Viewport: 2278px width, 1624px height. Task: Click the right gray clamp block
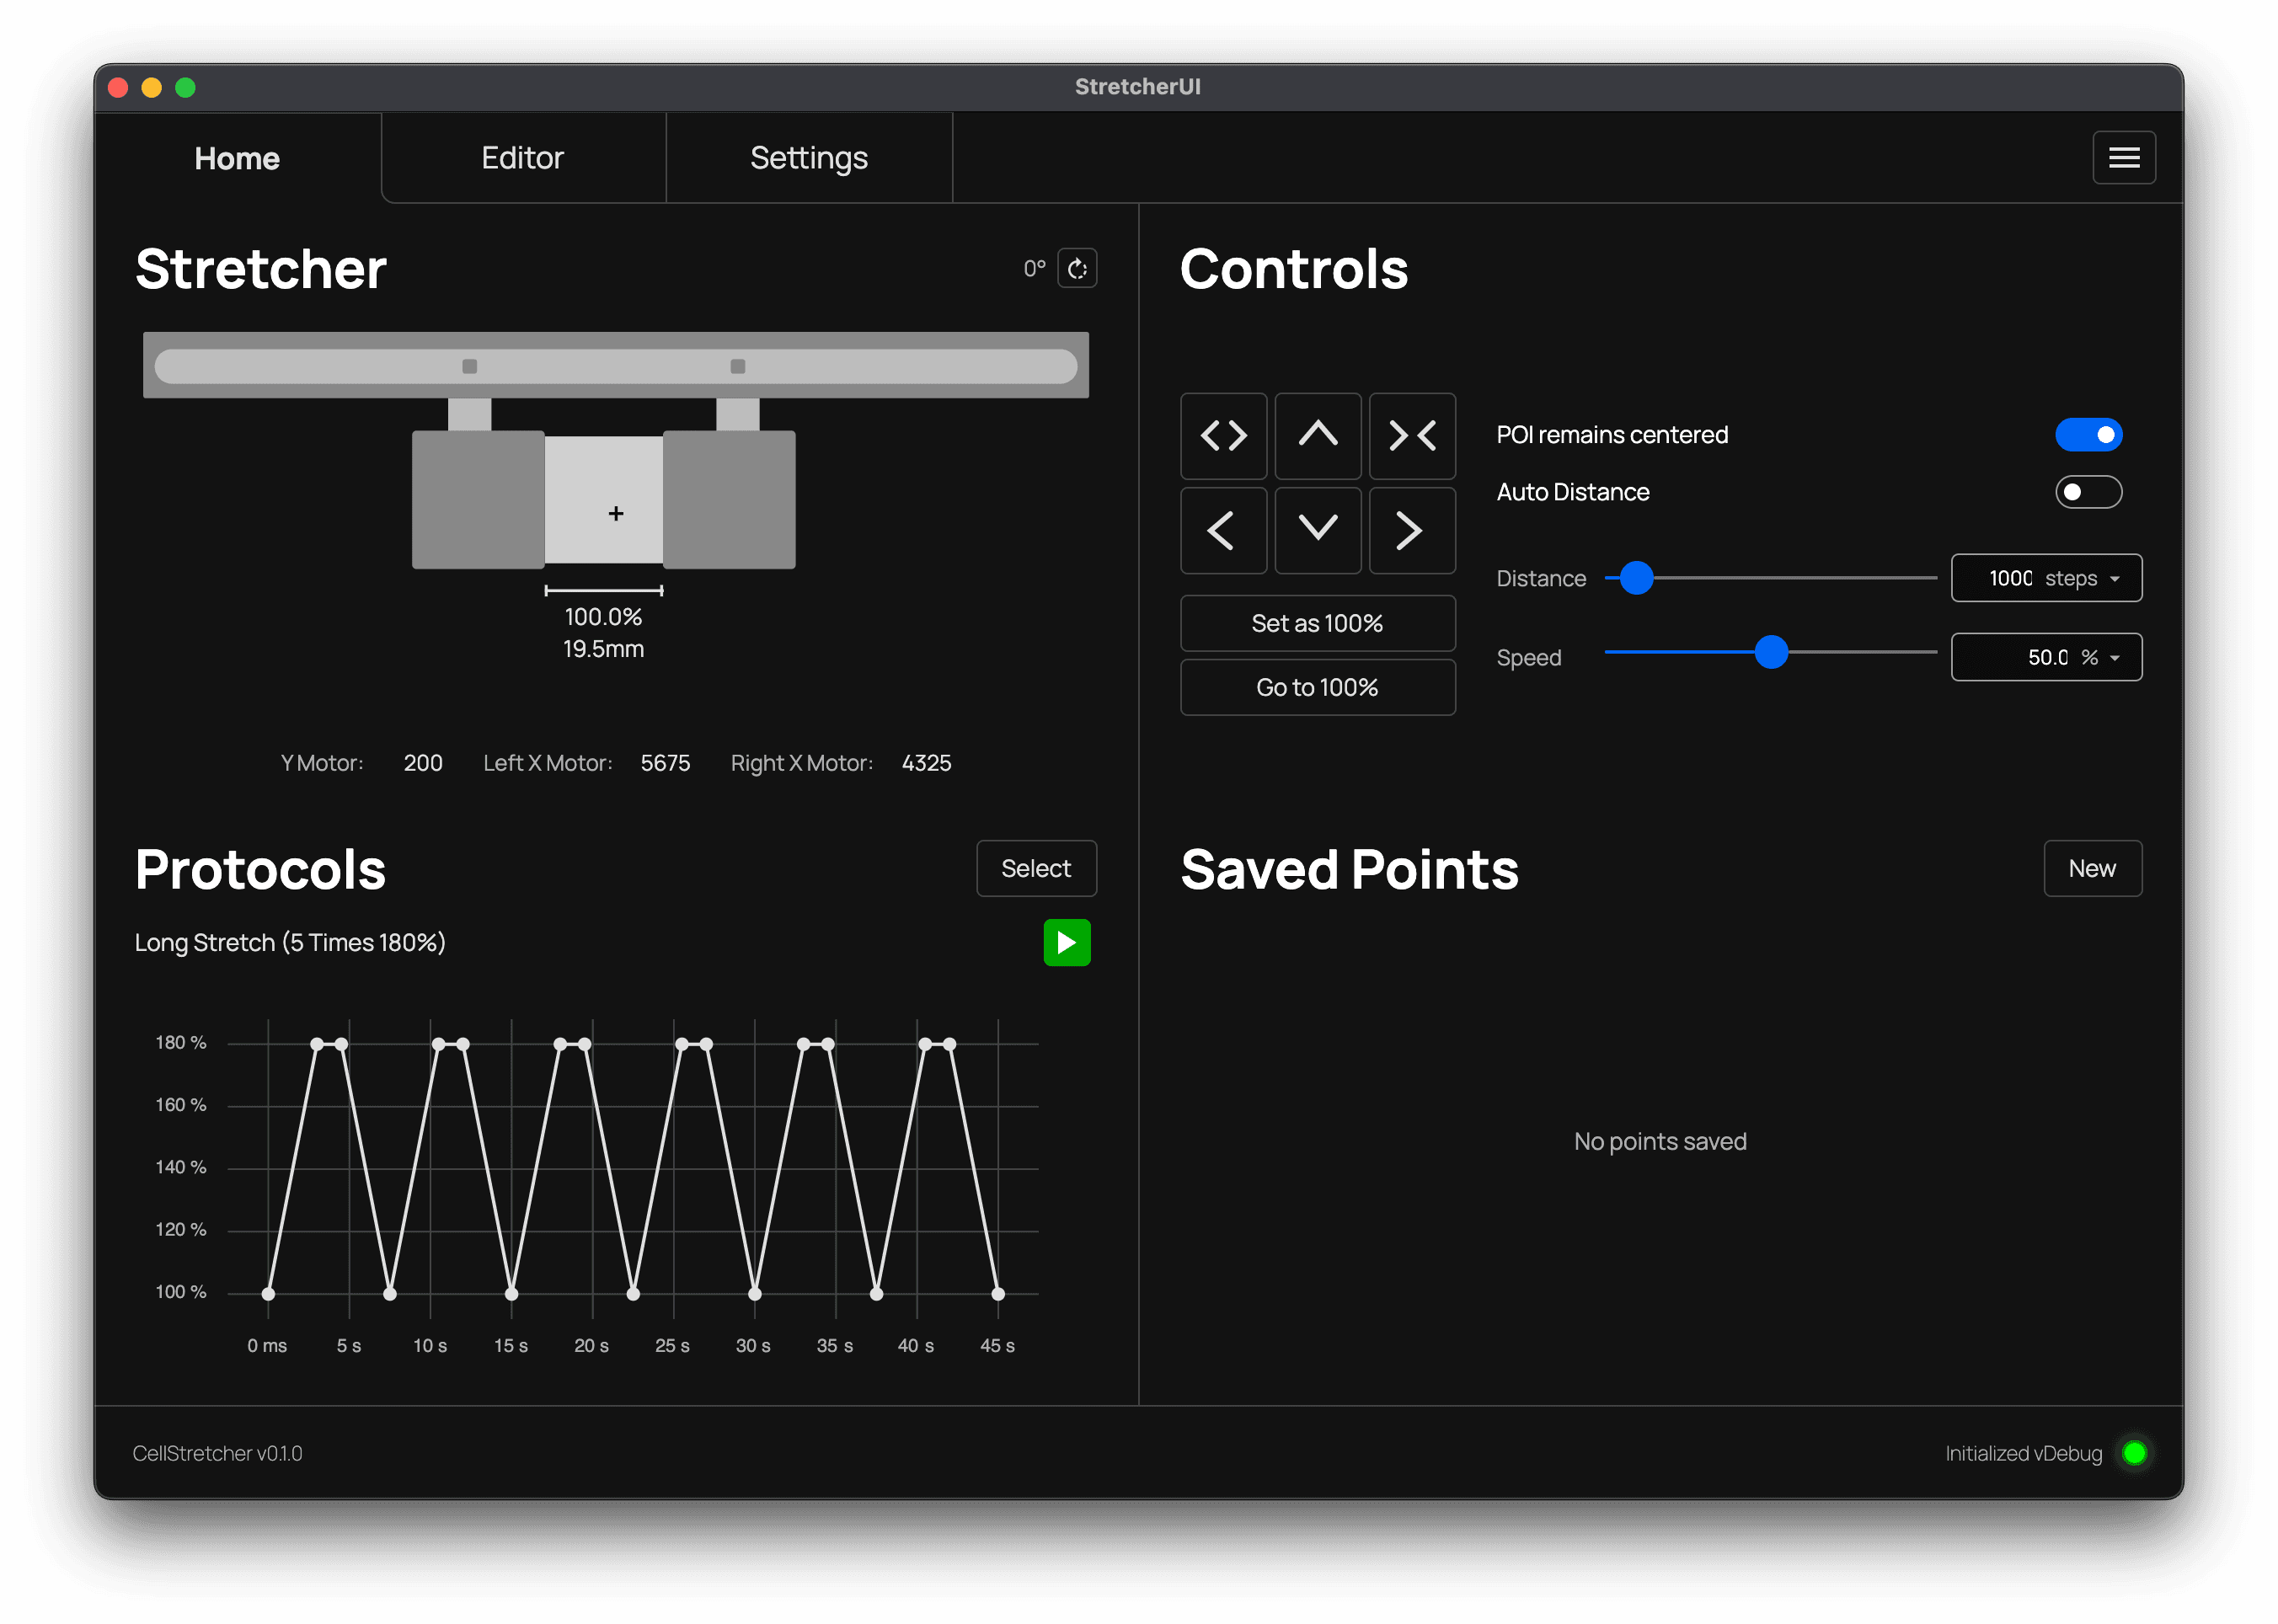(729, 499)
